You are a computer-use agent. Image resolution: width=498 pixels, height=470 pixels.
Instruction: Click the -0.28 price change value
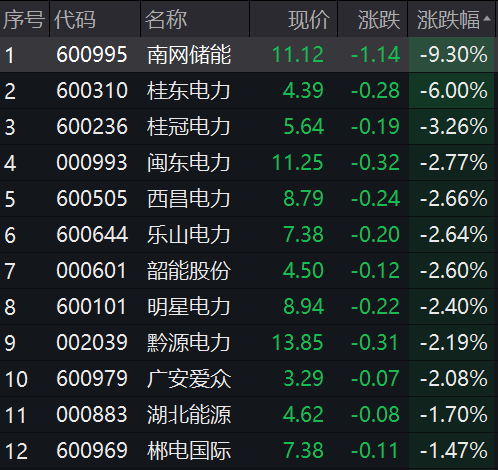click(375, 90)
